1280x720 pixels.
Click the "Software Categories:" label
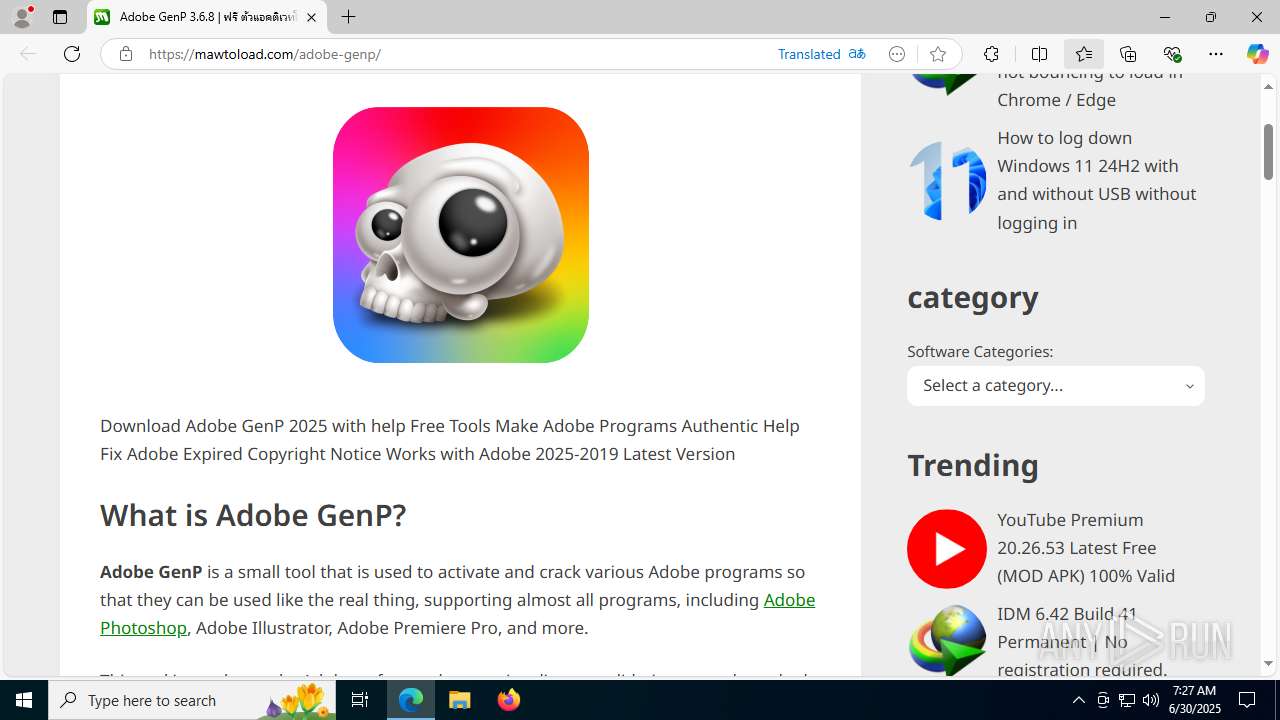tap(980, 351)
